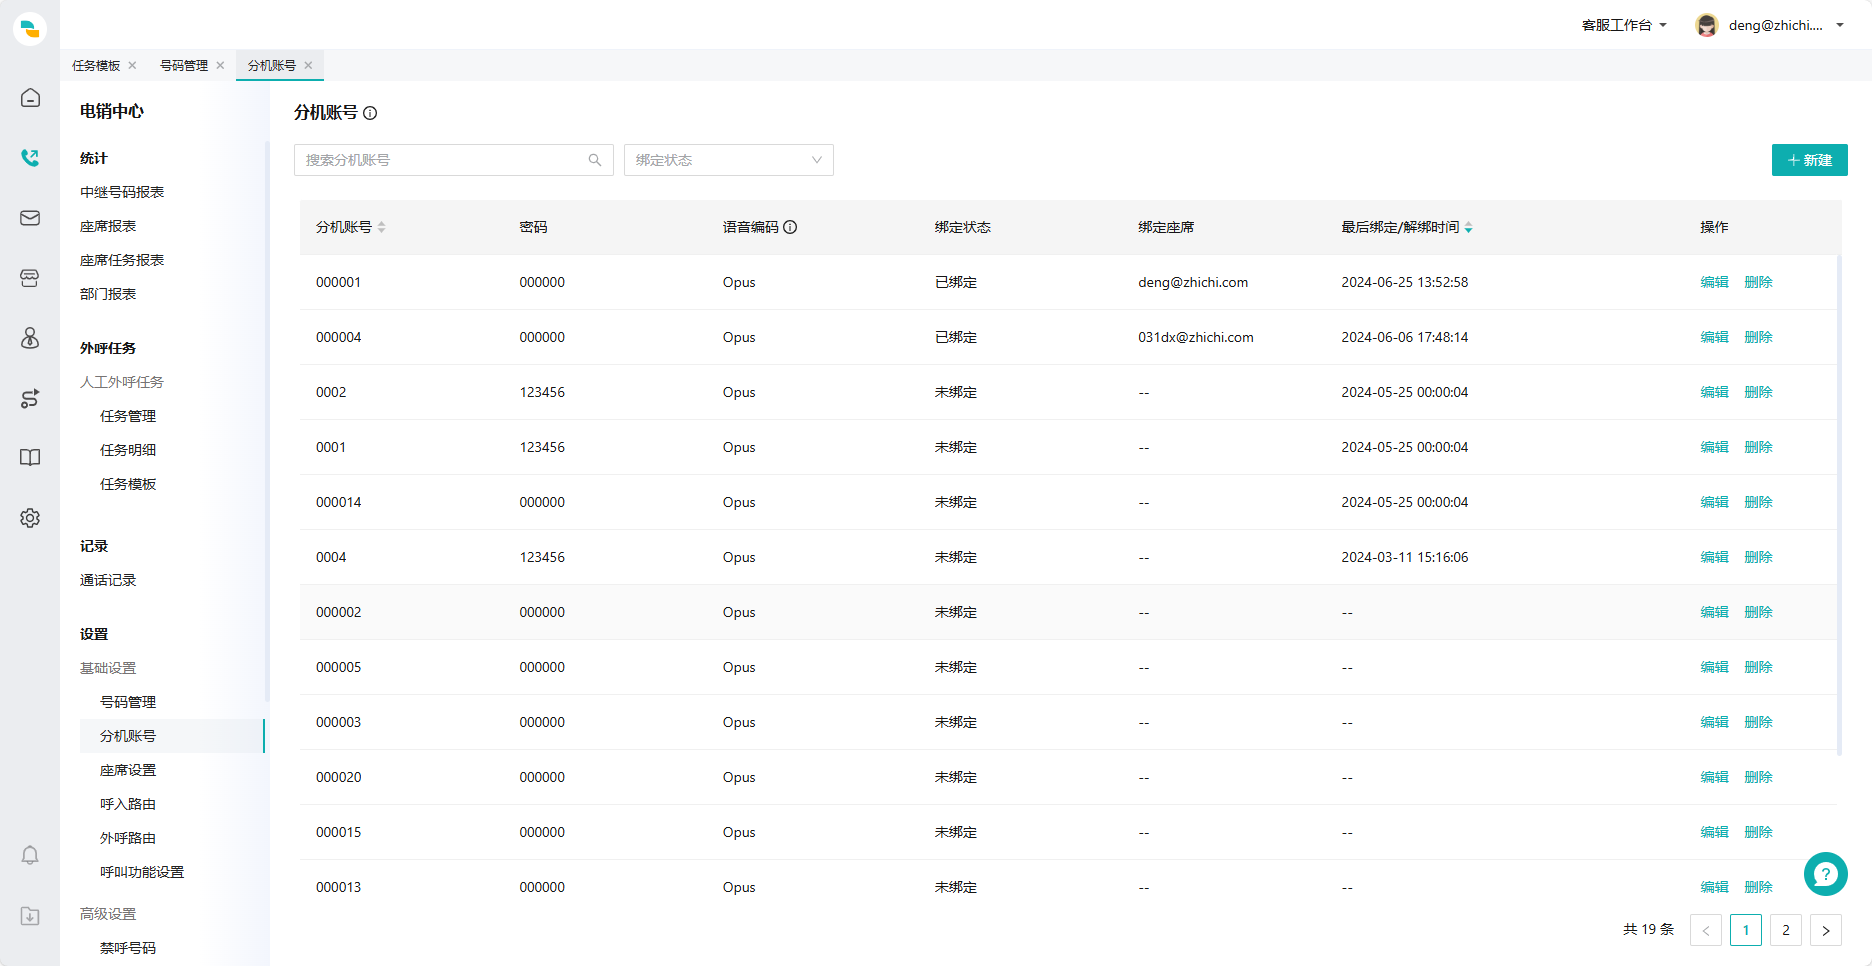The image size is (1872, 966).
Task: Click the user avatar image
Action: tap(1707, 25)
